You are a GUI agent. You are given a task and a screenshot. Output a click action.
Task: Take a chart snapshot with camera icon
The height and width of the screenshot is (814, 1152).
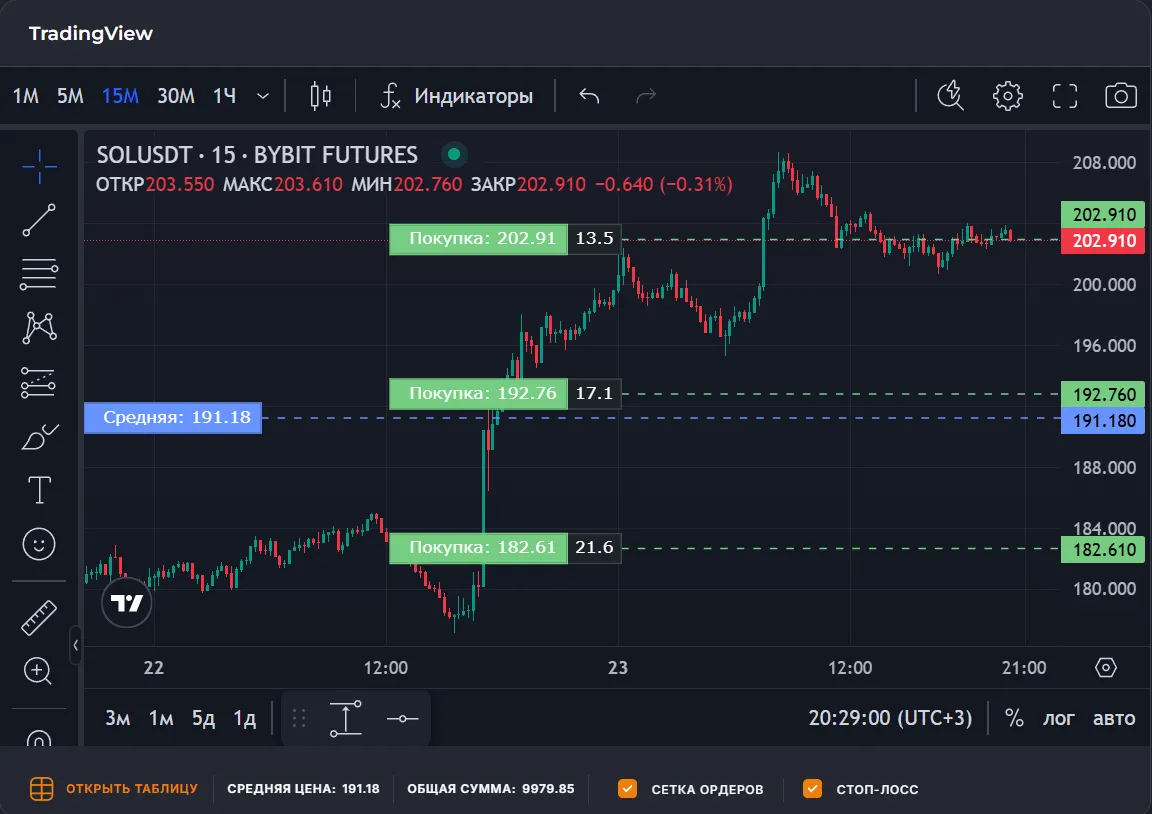click(1121, 96)
